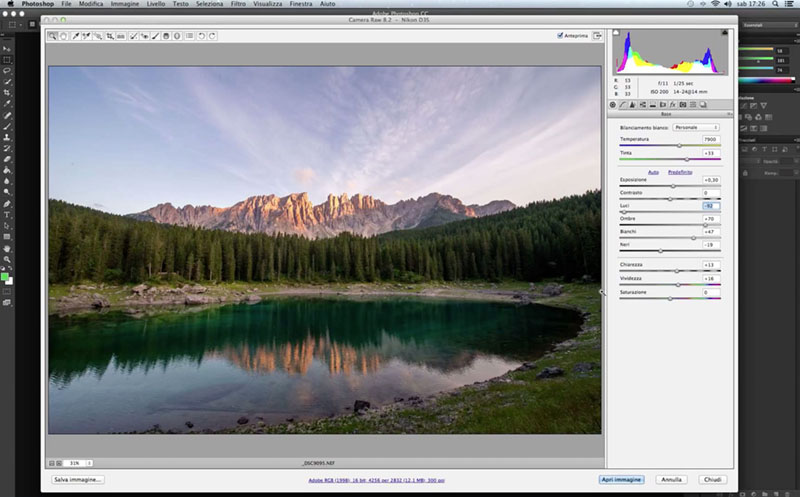The width and height of the screenshot is (800, 497).
Task: Rotate image clockwise
Action: [x=212, y=36]
